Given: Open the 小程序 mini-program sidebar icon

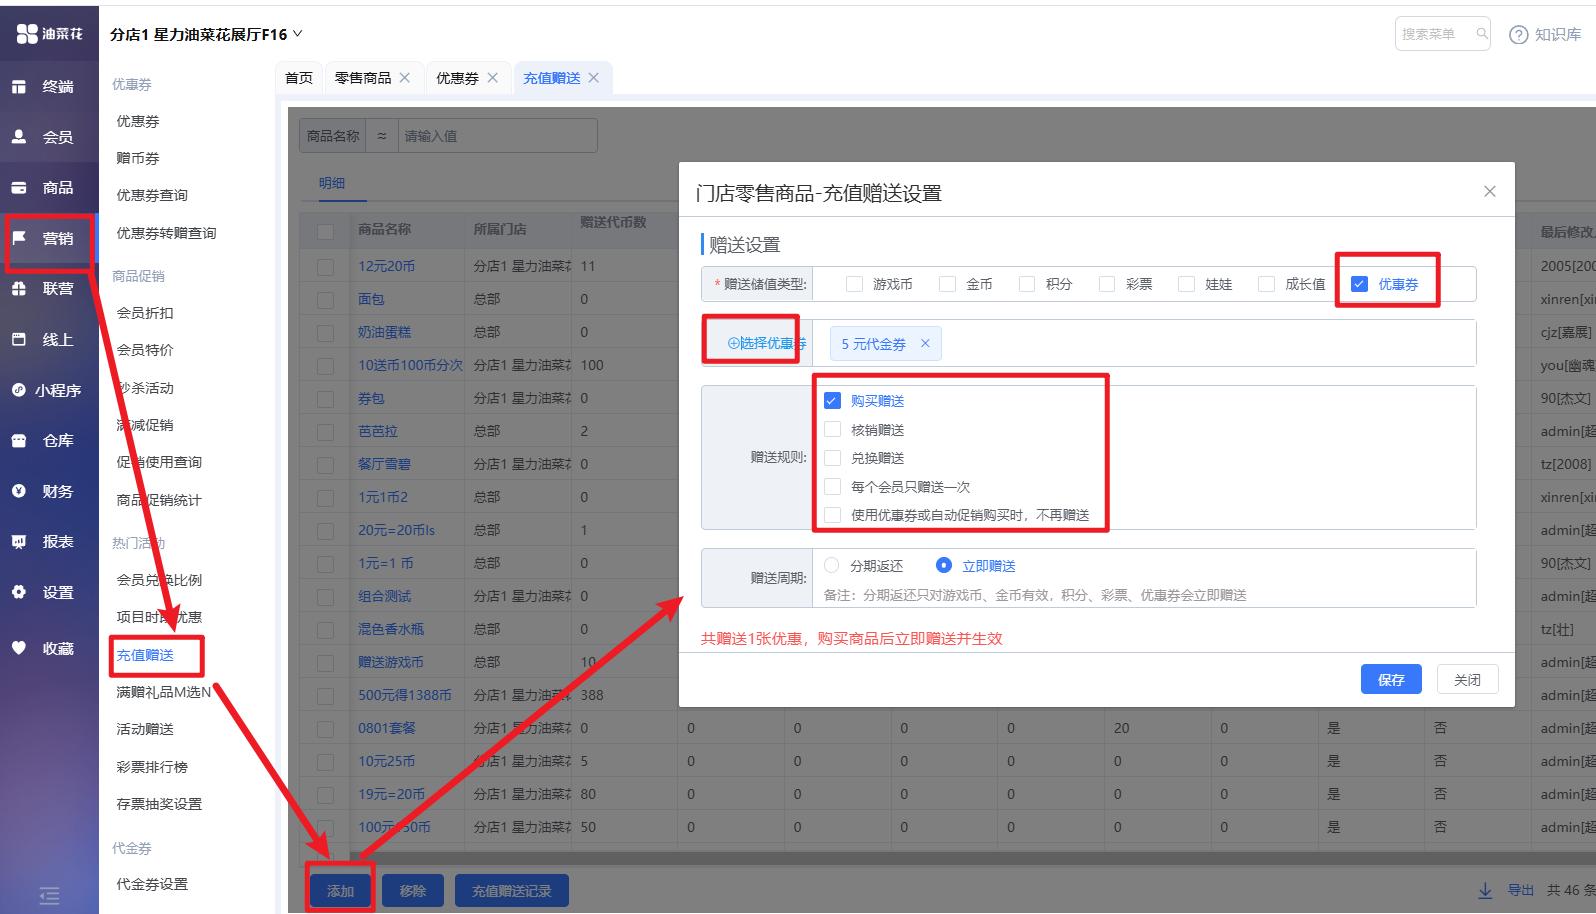Looking at the screenshot, I should [x=19, y=390].
